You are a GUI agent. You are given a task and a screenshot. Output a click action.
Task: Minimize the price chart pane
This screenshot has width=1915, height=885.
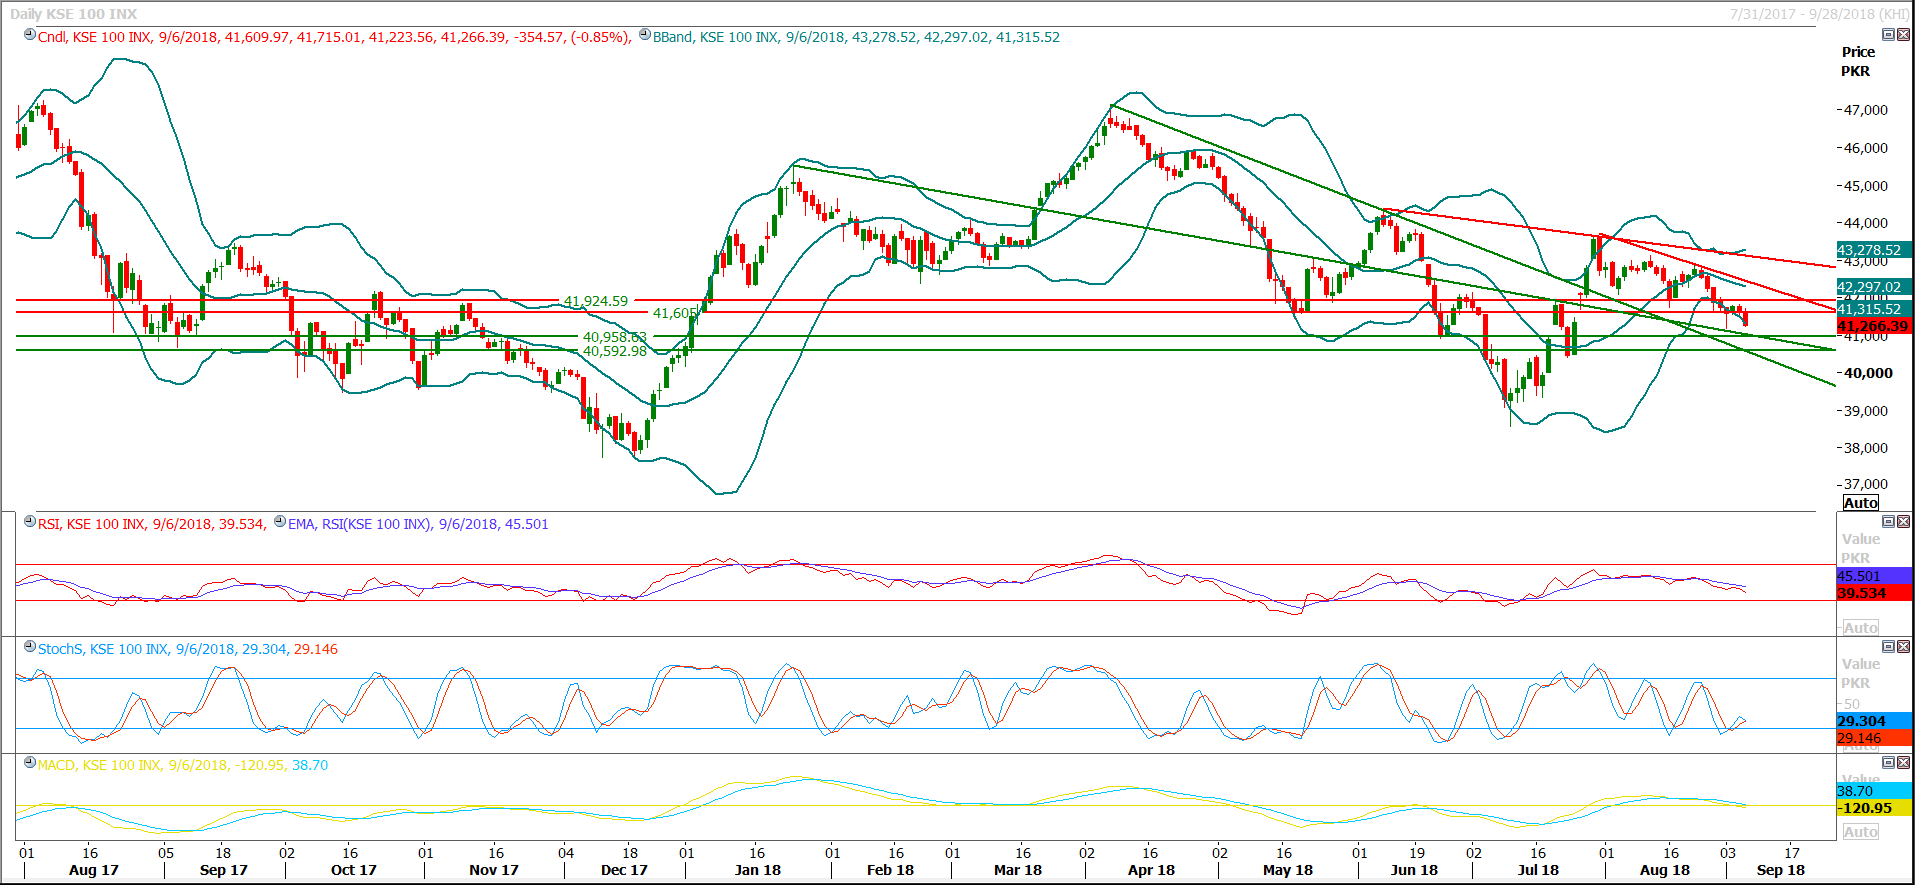click(x=1888, y=34)
